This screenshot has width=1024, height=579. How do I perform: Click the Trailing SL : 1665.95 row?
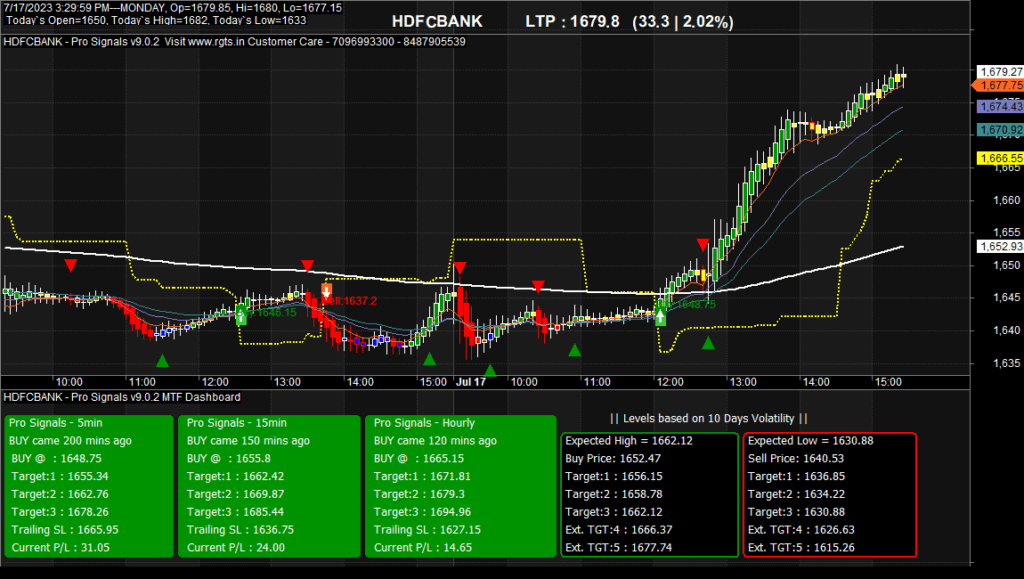click(x=65, y=529)
